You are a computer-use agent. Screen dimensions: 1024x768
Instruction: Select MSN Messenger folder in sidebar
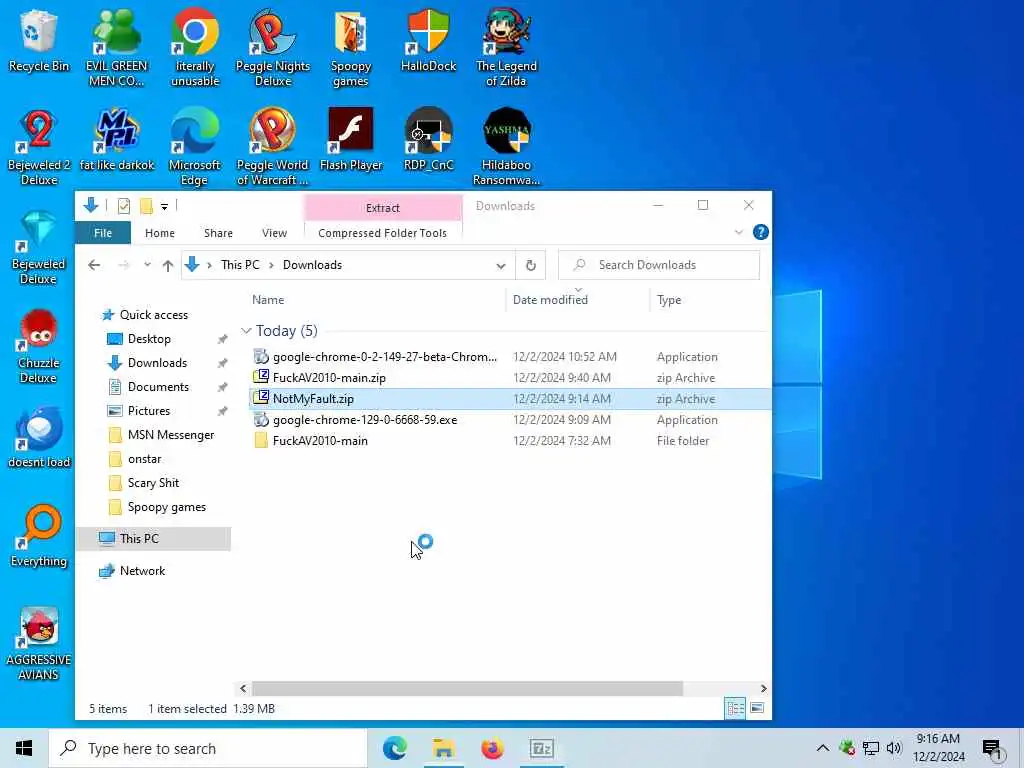[171, 435]
